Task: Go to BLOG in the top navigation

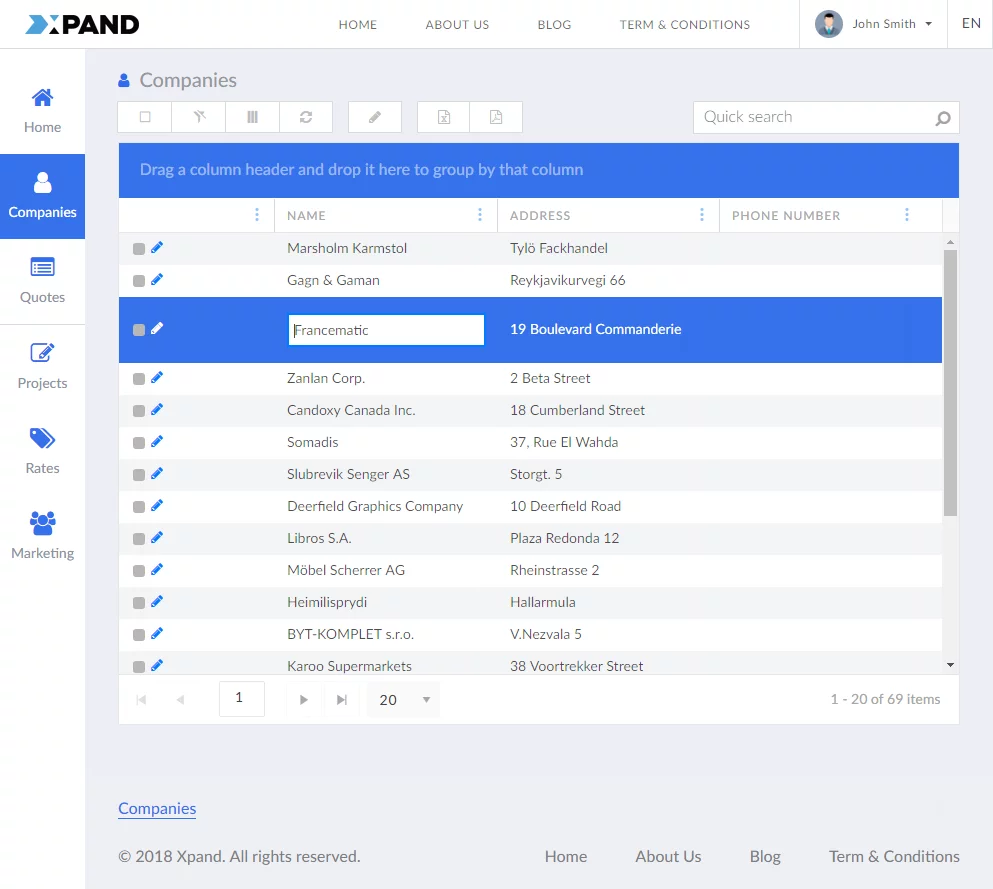Action: [554, 24]
